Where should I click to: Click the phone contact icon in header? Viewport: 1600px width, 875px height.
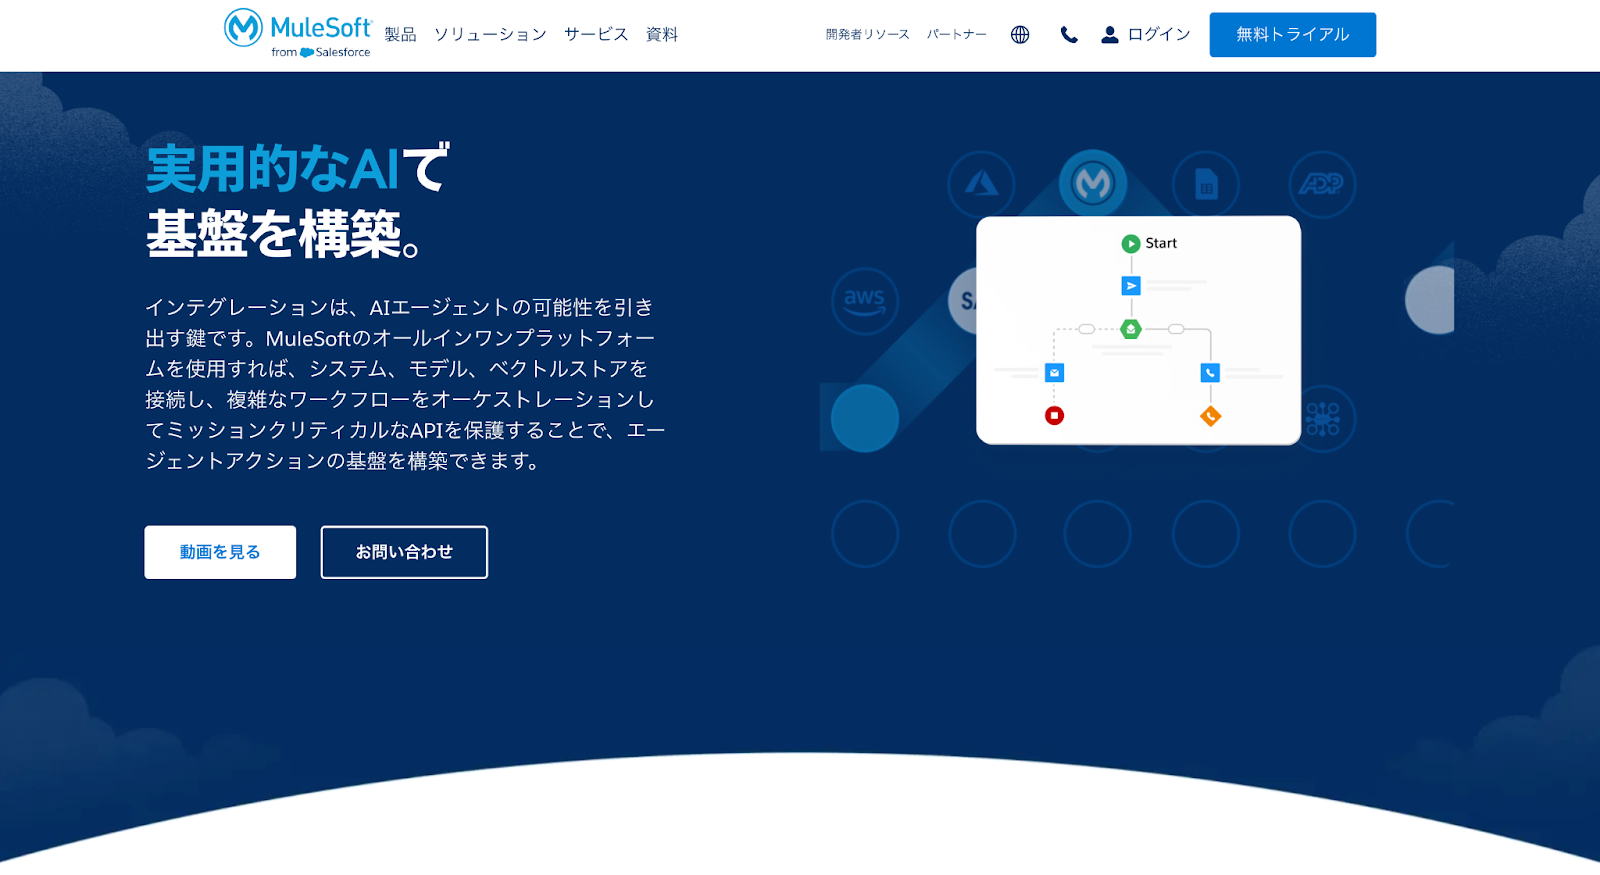tap(1069, 35)
